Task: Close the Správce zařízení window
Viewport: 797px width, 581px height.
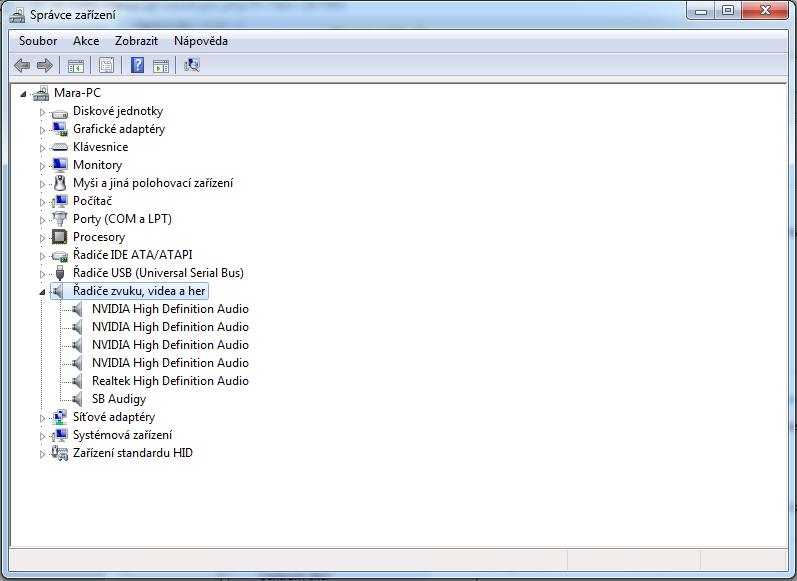Action: tap(765, 11)
